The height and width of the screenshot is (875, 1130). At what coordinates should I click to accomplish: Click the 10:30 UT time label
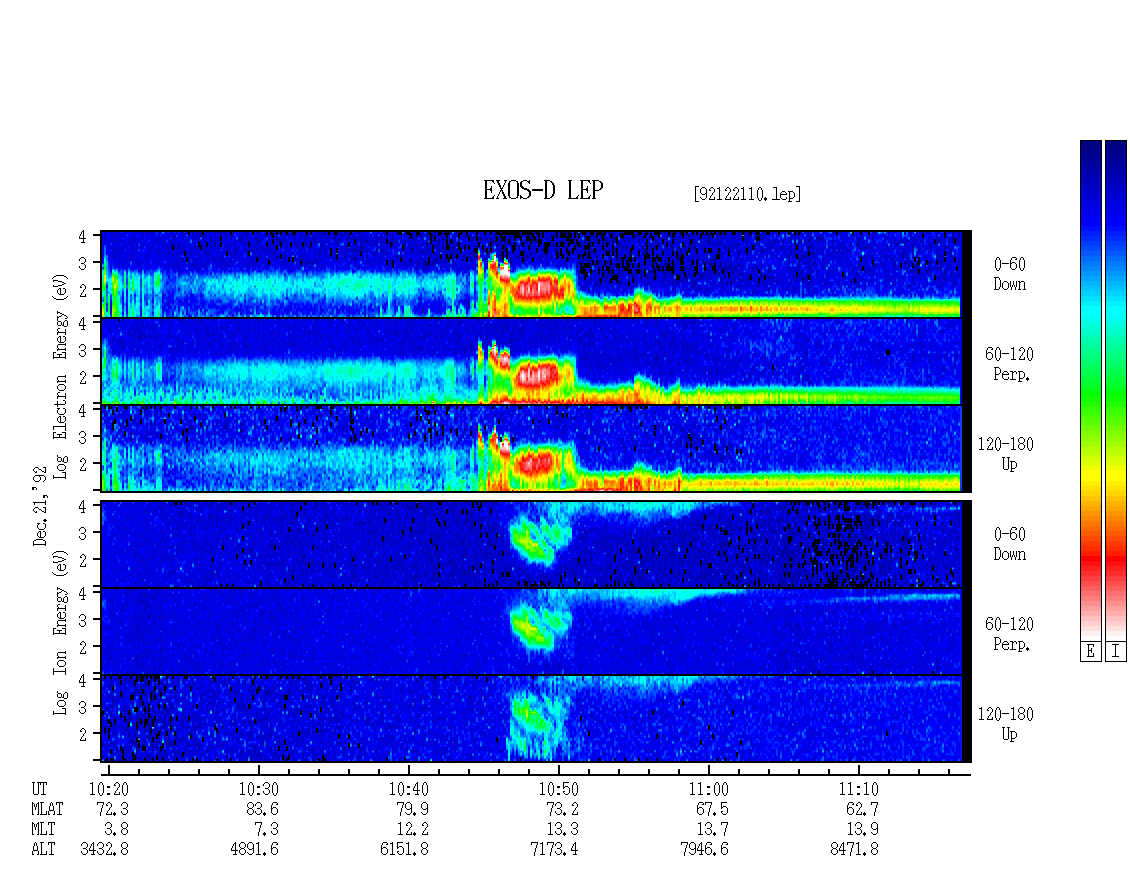coord(259,789)
